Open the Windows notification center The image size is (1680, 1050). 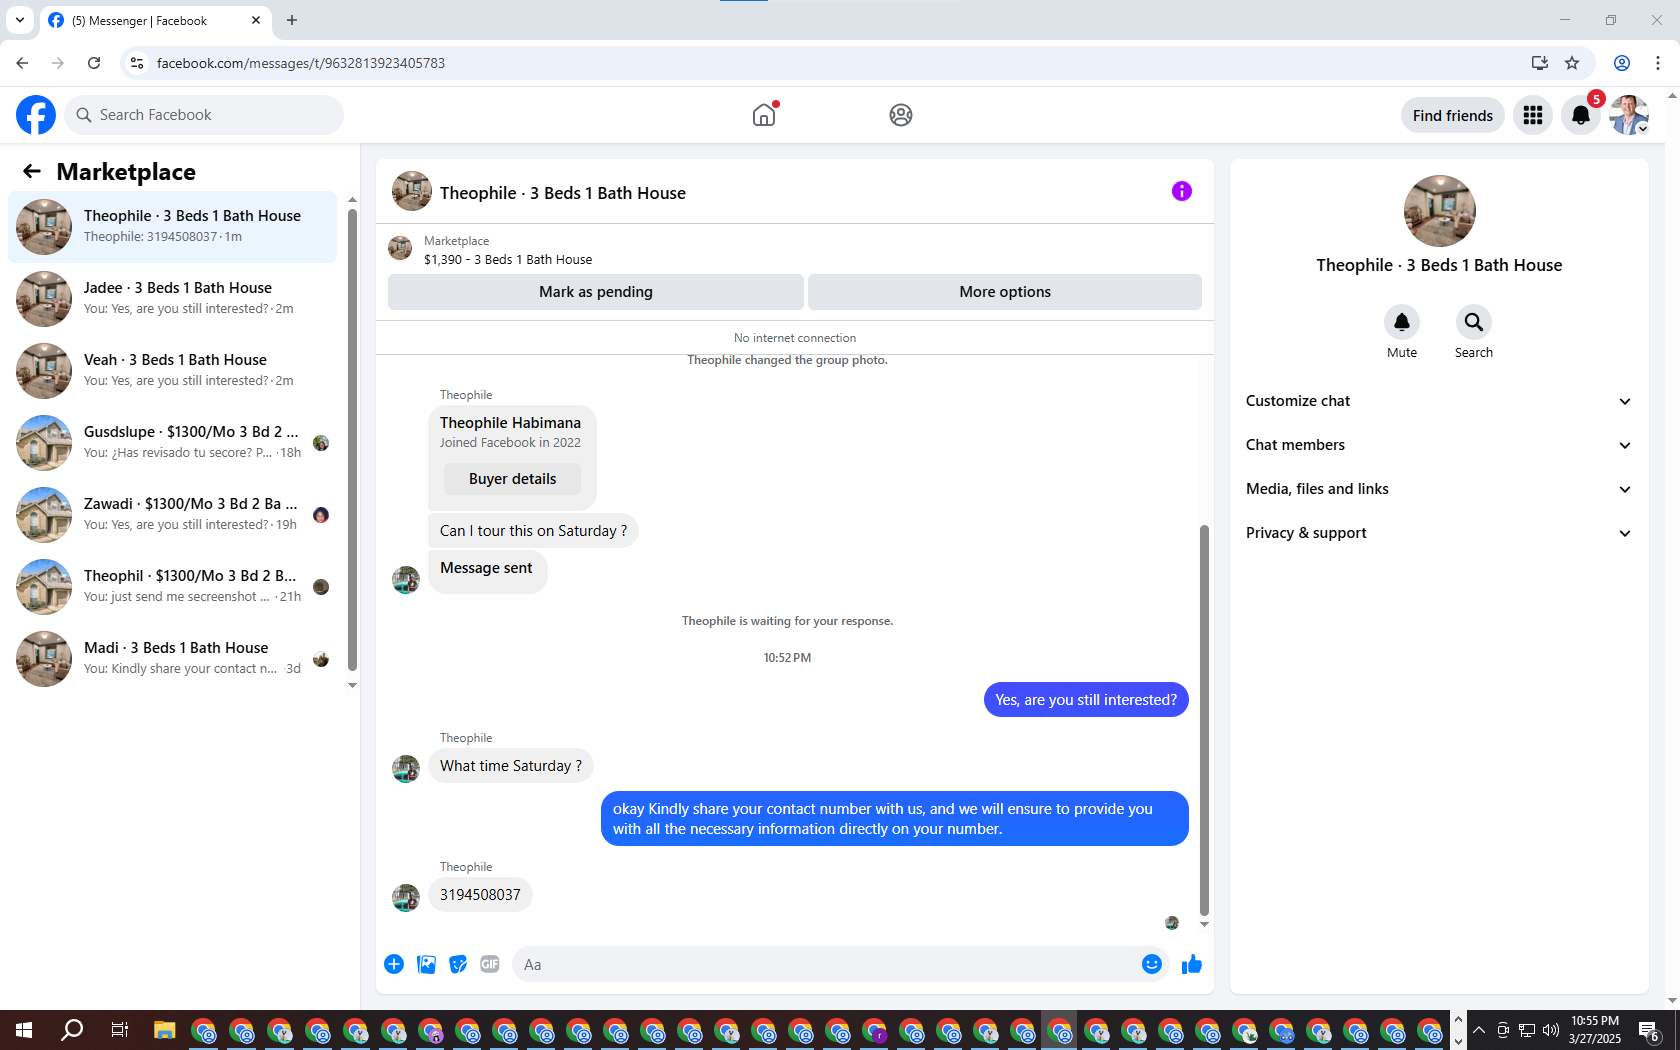1650,1030
